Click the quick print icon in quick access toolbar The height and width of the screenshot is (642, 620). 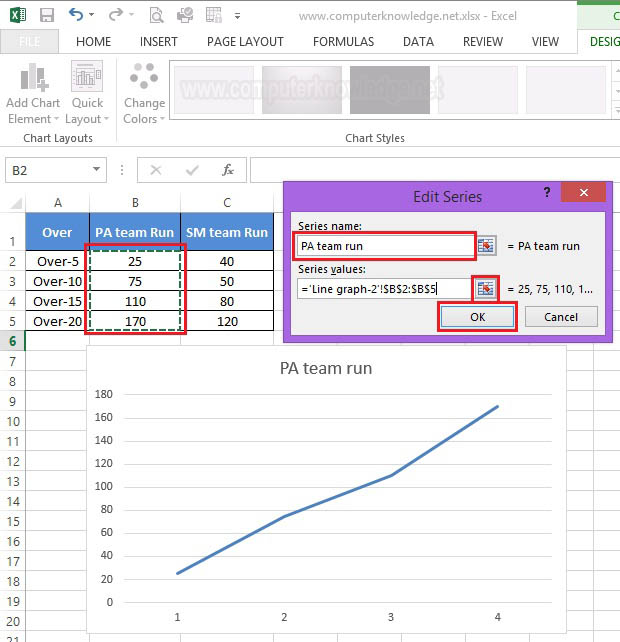pos(185,16)
